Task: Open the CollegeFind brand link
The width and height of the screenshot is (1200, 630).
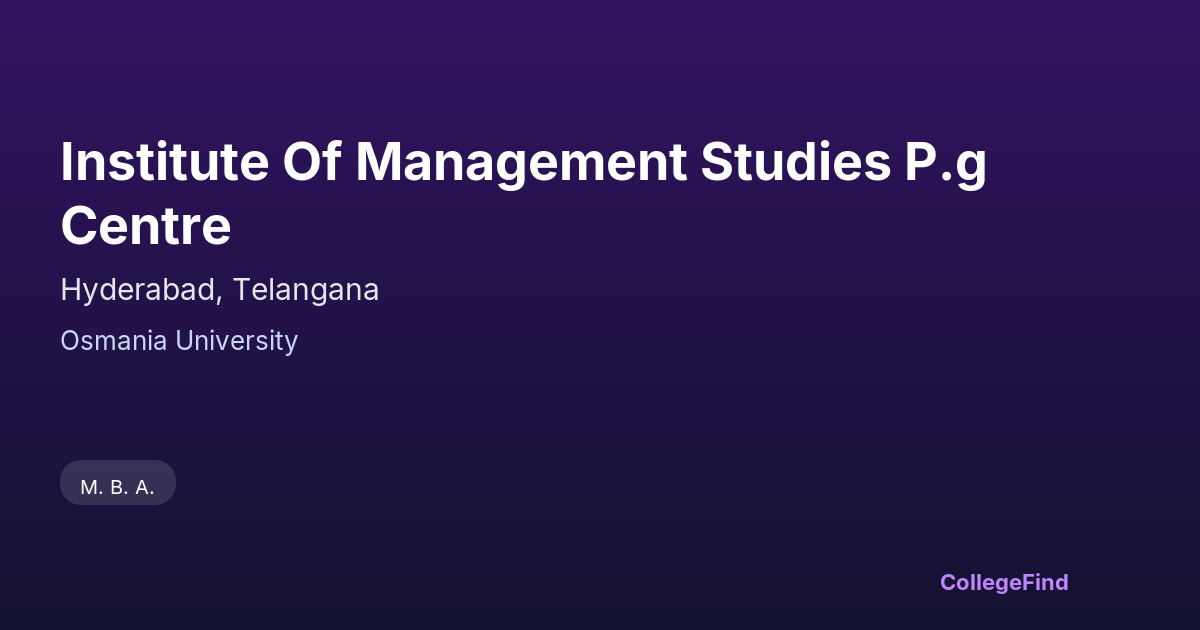Action: [1004, 582]
